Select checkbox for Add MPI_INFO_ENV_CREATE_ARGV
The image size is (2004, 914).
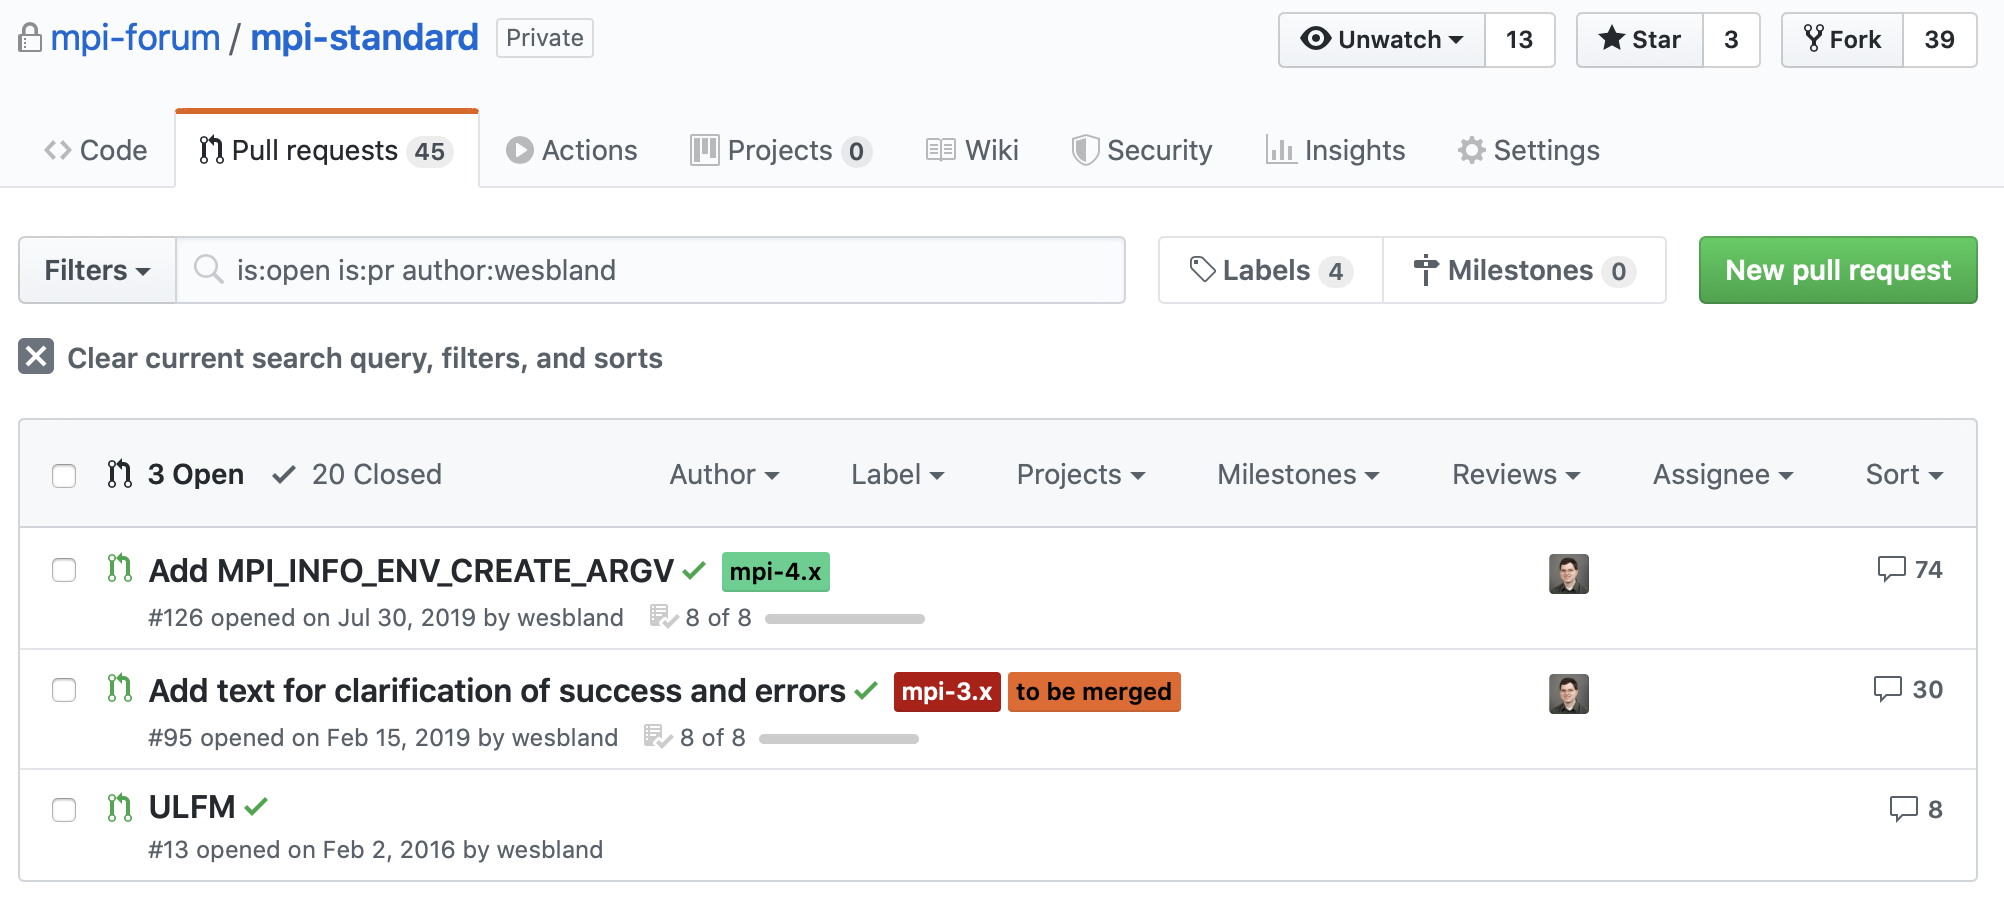point(64,570)
